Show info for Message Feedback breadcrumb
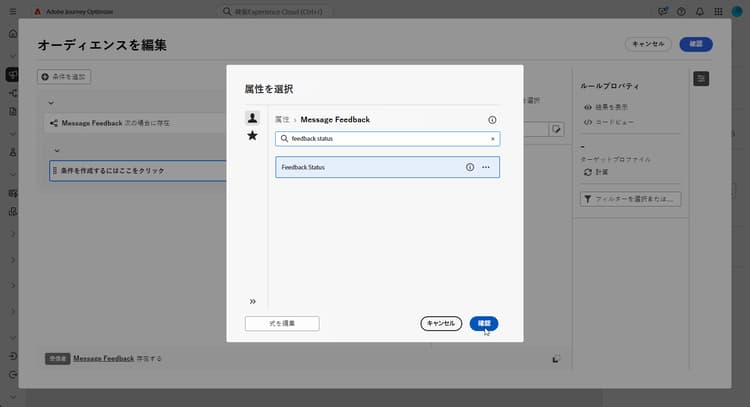 point(492,120)
